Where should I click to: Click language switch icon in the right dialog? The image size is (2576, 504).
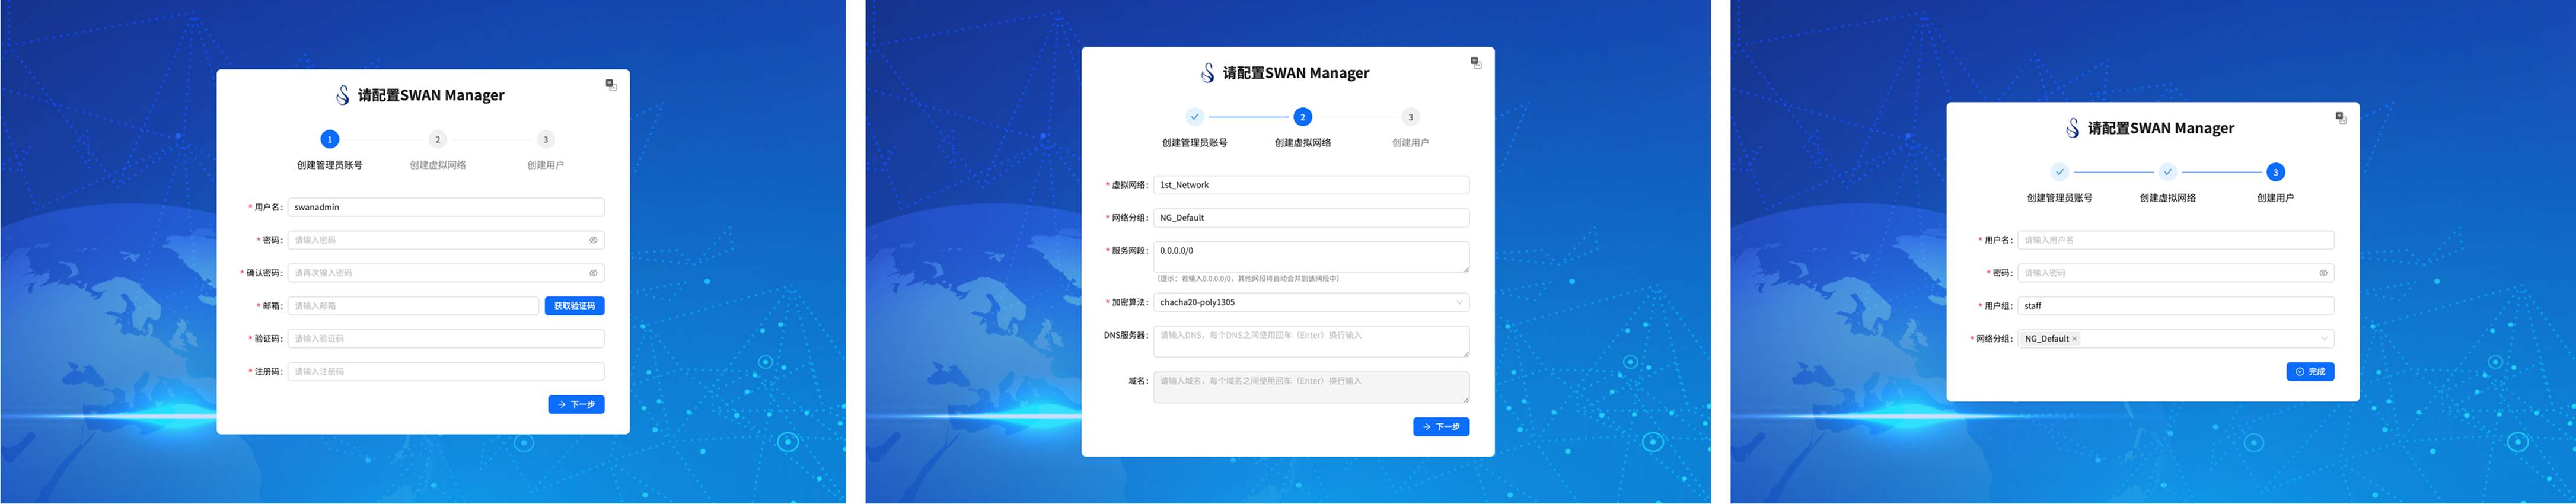[2340, 118]
